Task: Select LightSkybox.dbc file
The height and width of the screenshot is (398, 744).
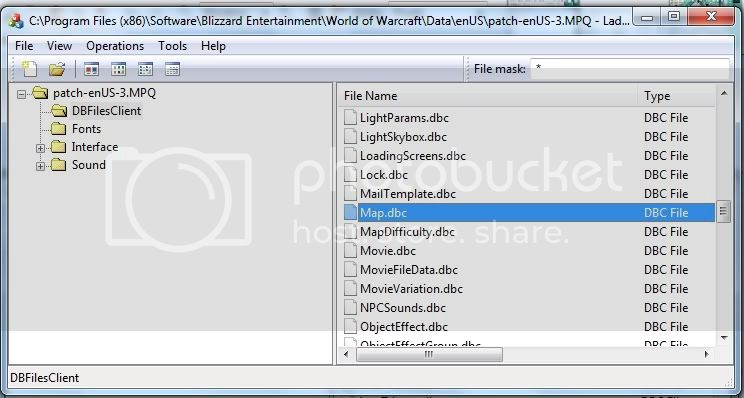Action: (403, 137)
